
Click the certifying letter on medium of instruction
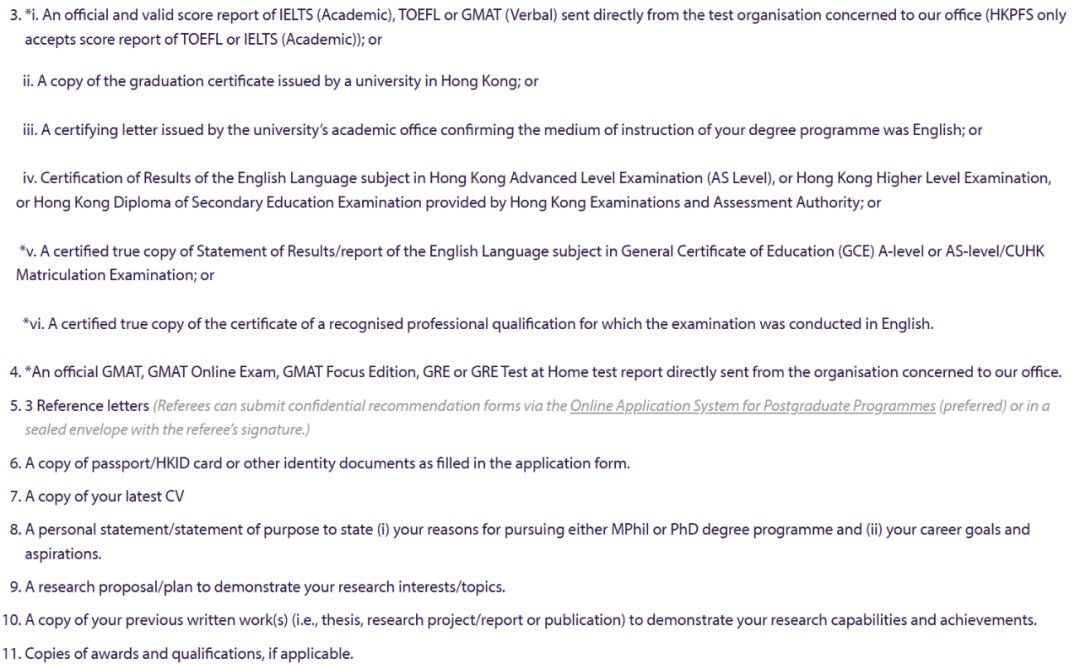tap(502, 130)
